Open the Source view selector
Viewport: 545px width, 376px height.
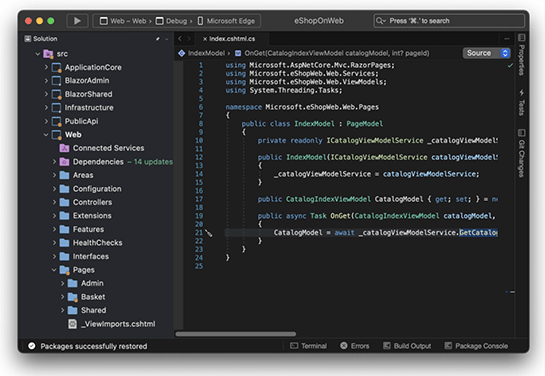coord(487,53)
